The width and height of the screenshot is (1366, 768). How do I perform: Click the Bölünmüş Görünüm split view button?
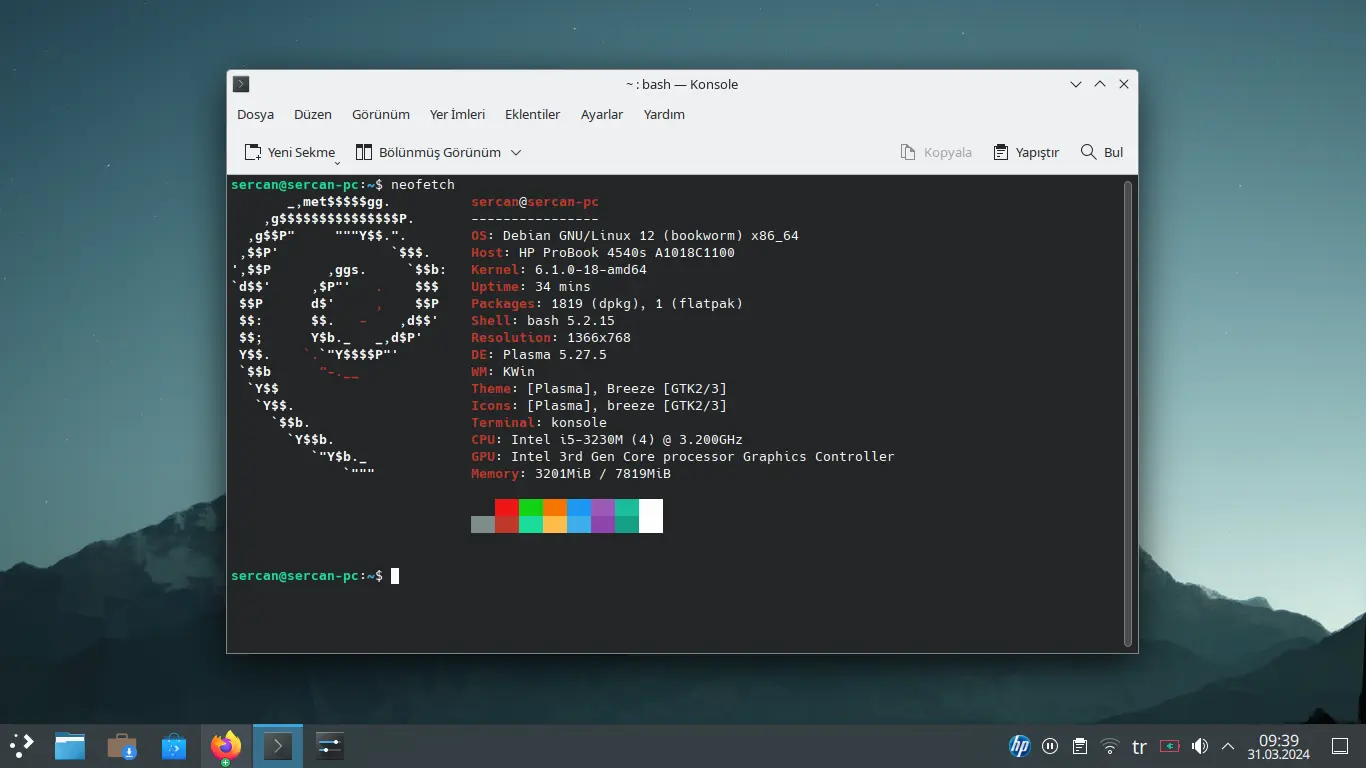coord(428,152)
